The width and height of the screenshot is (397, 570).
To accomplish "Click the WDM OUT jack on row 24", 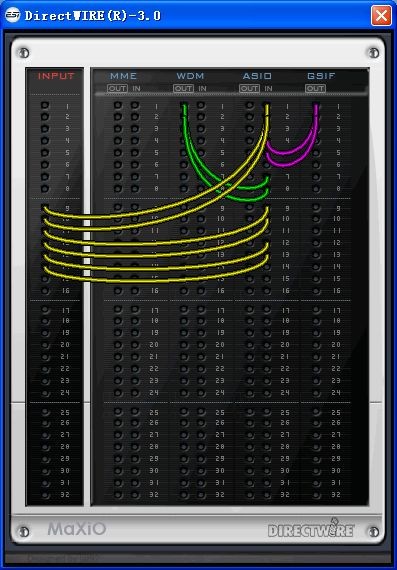I will pyautogui.click(x=184, y=393).
